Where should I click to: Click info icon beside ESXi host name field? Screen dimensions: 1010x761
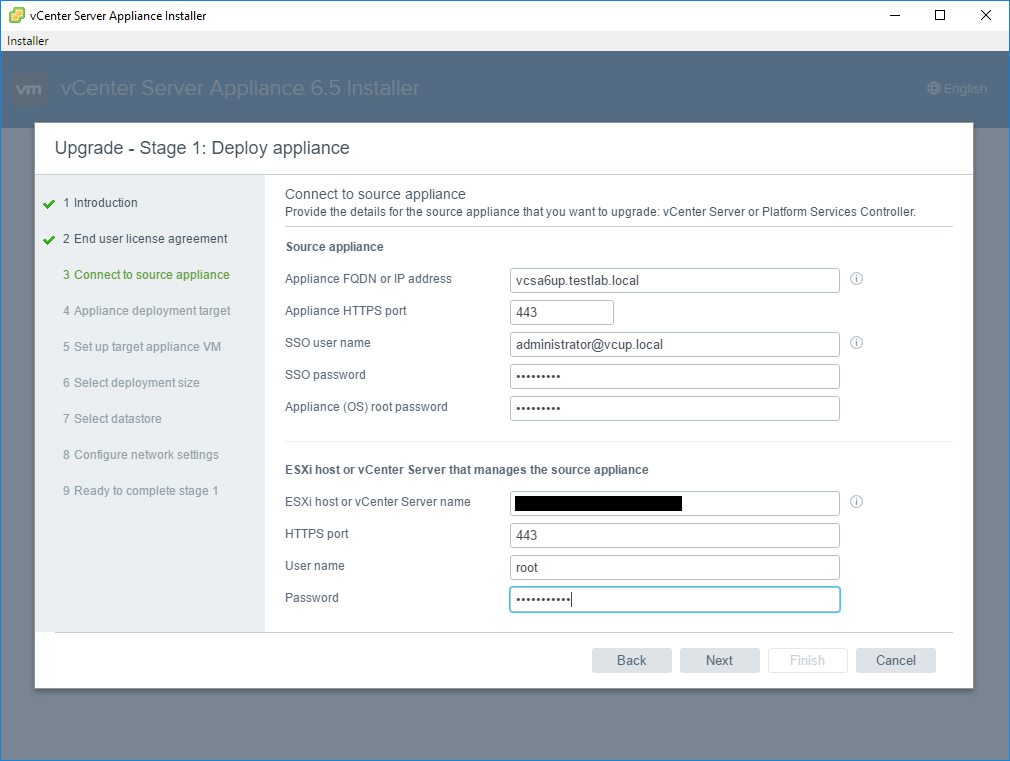[x=856, y=501]
